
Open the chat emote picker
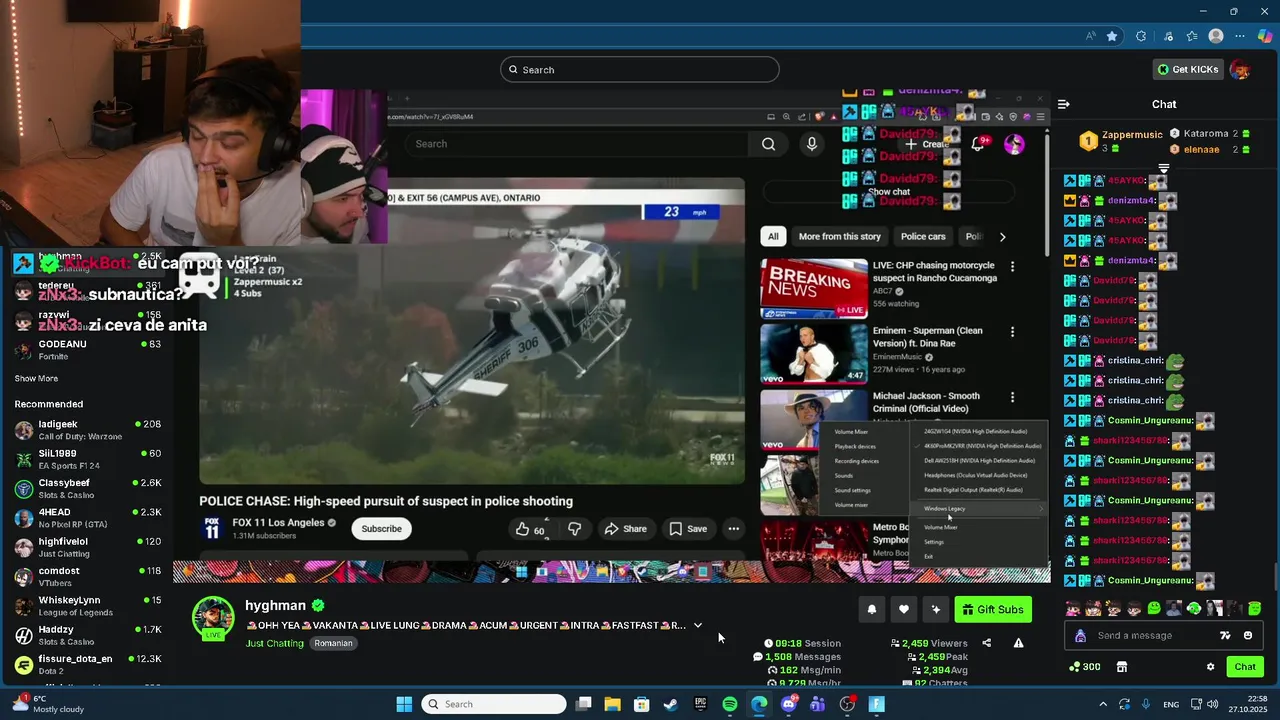[x=1247, y=636]
